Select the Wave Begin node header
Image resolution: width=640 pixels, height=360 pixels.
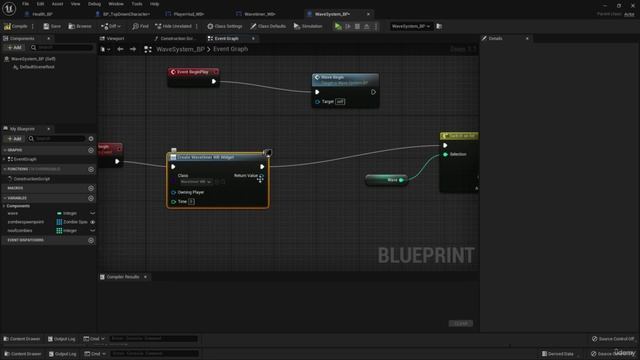point(345,80)
